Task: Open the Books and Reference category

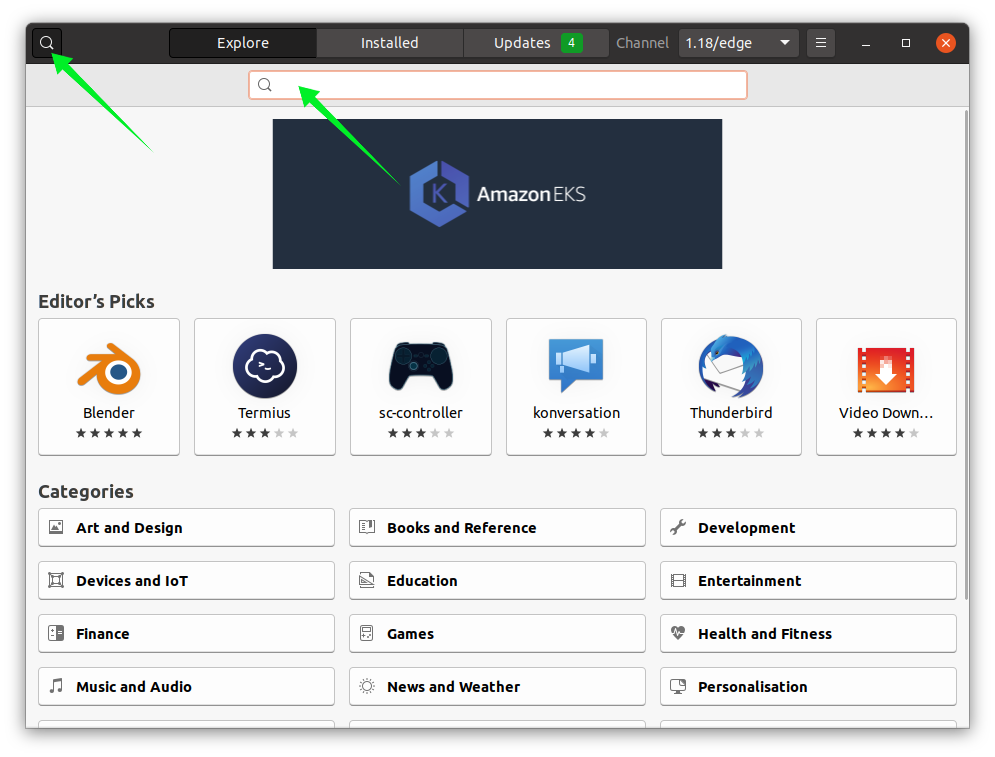Action: tap(498, 527)
